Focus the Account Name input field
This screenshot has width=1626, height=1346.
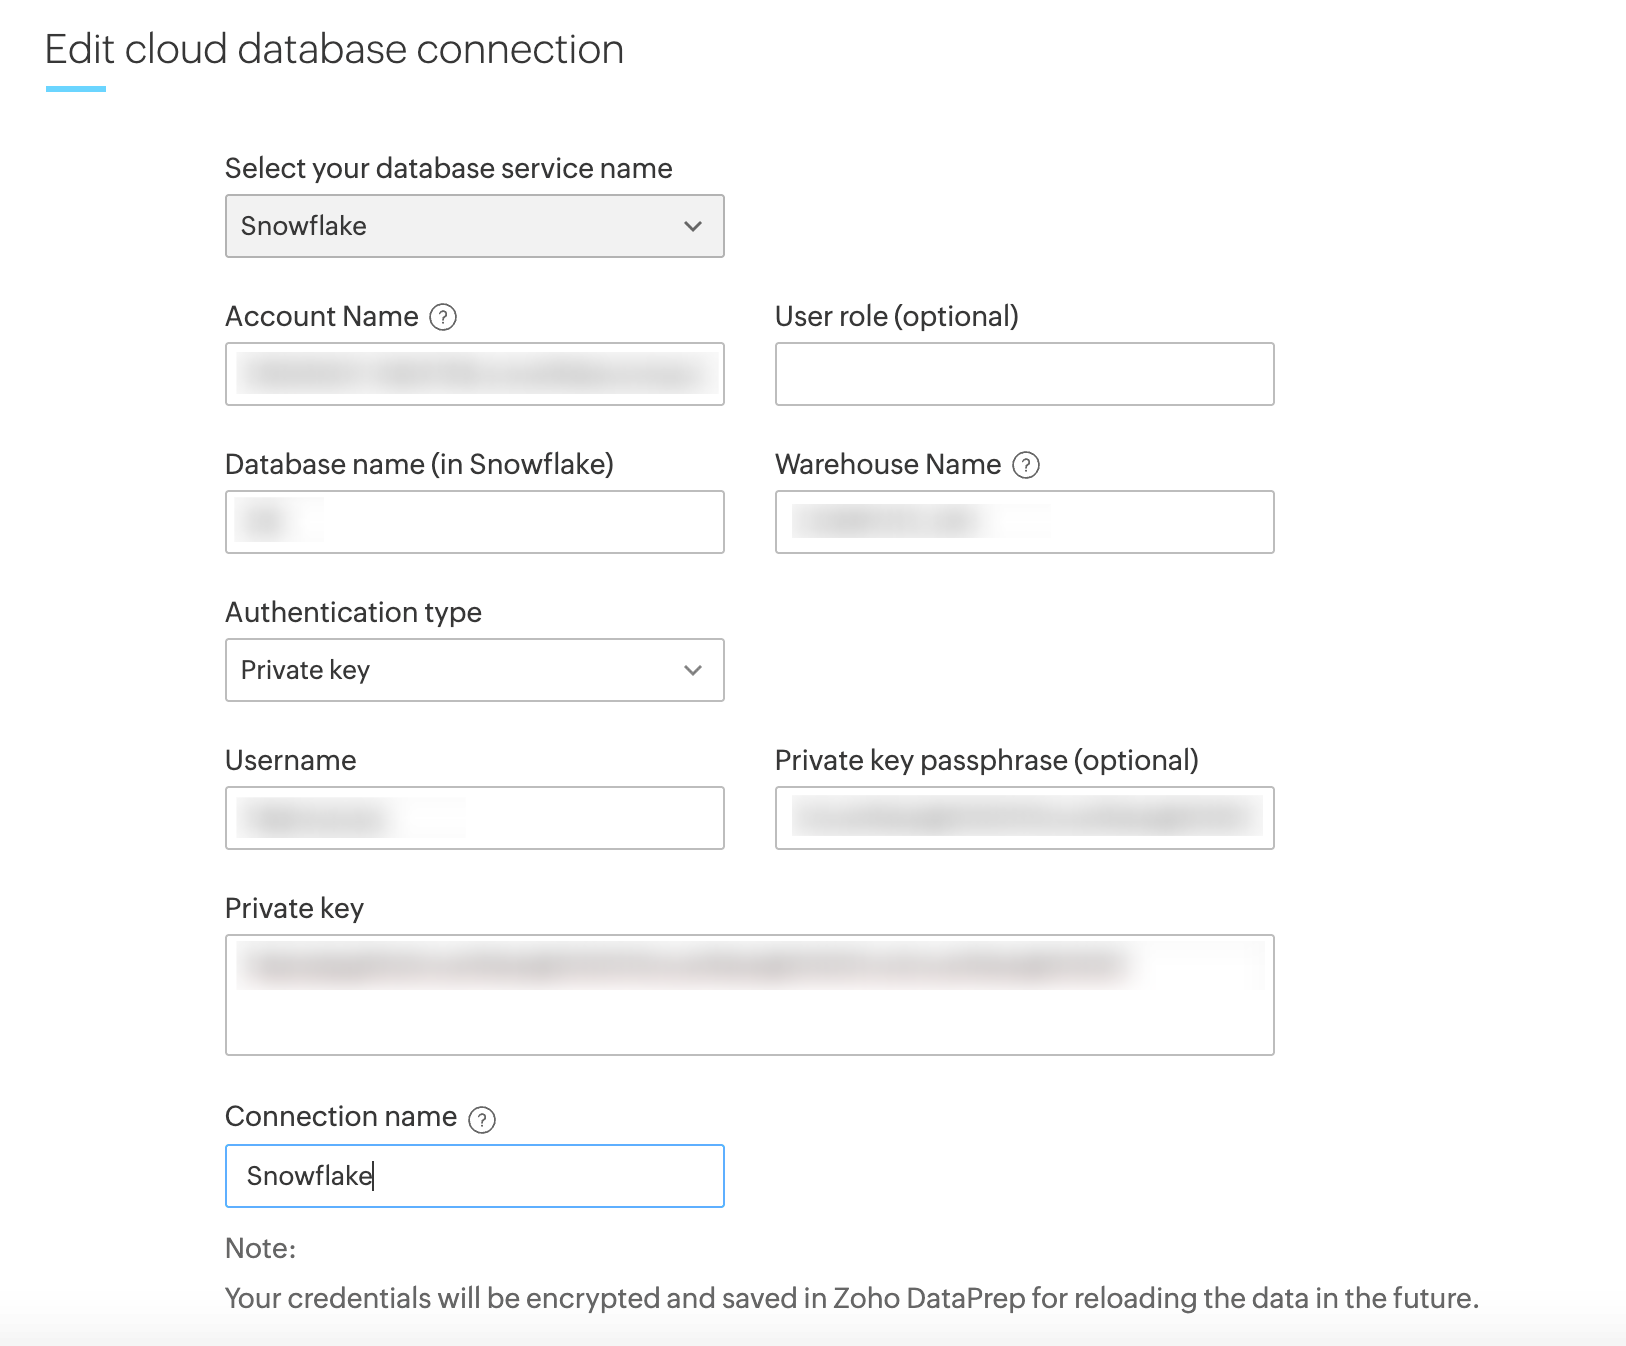(474, 374)
